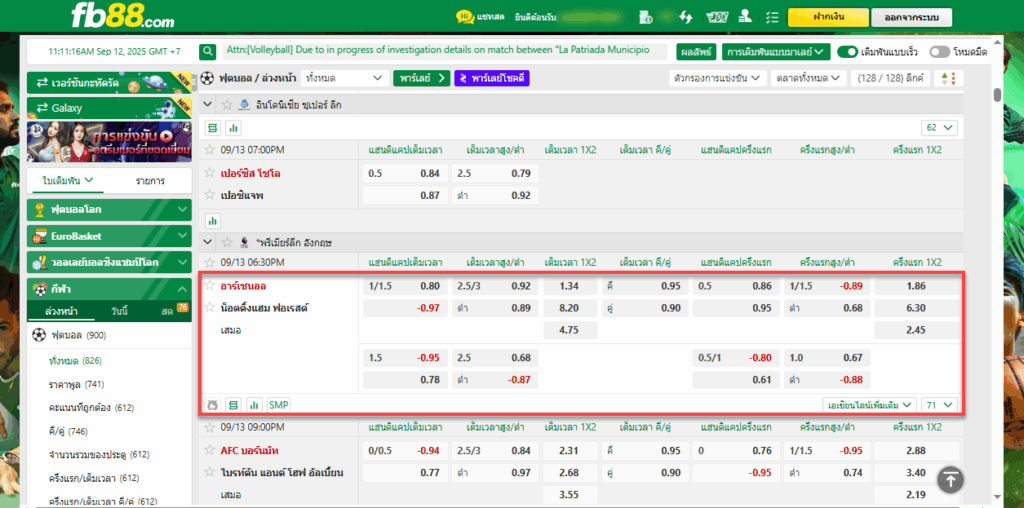Click the stopwatch icon under the Arsenal match

[212, 405]
